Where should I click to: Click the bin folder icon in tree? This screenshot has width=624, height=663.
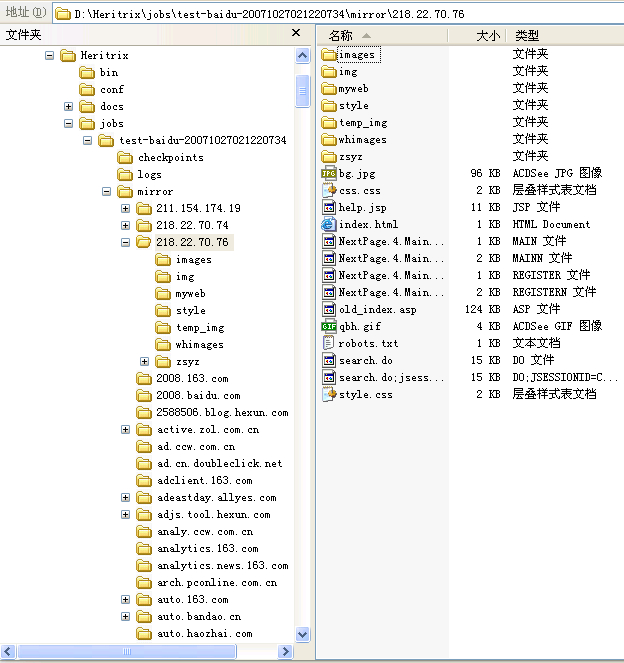(87, 72)
